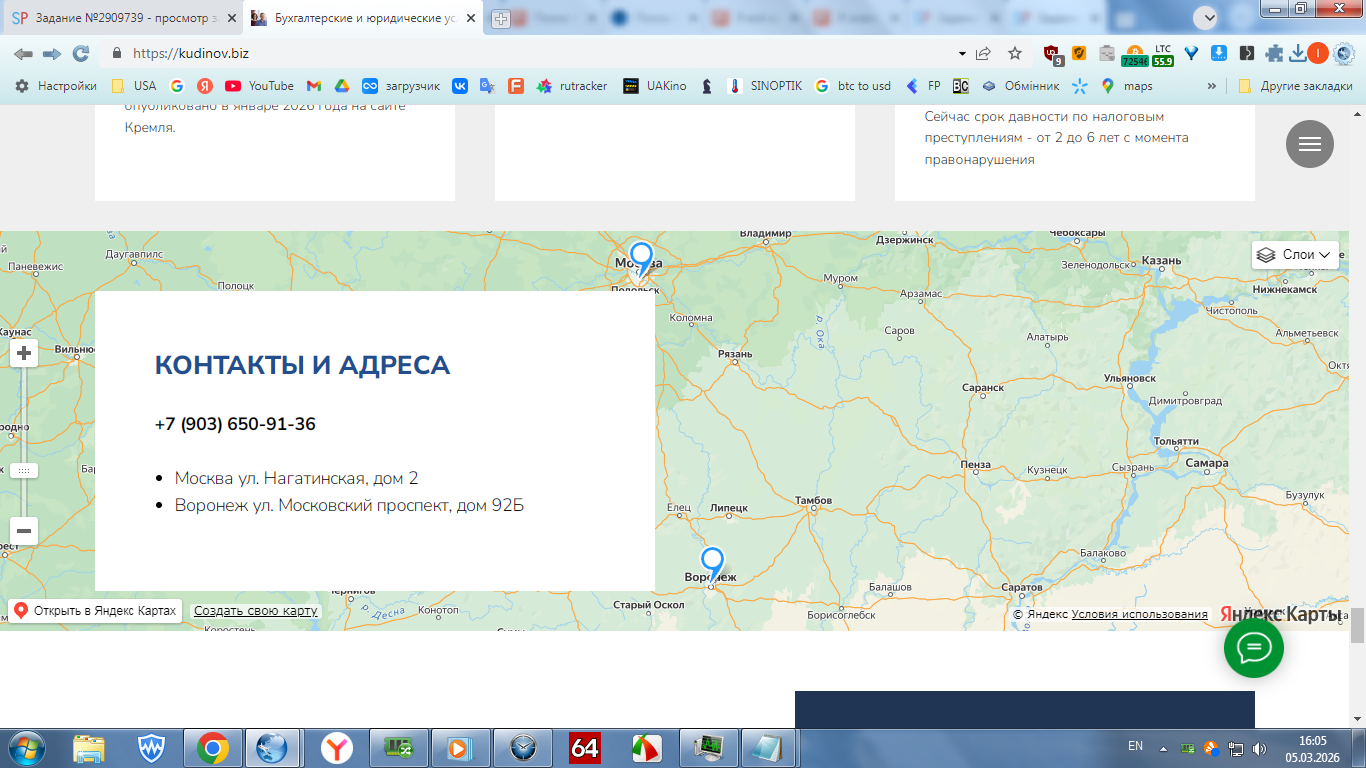Click the Воронеж Московский проспект address
The image size is (1366, 768).
[x=349, y=505]
